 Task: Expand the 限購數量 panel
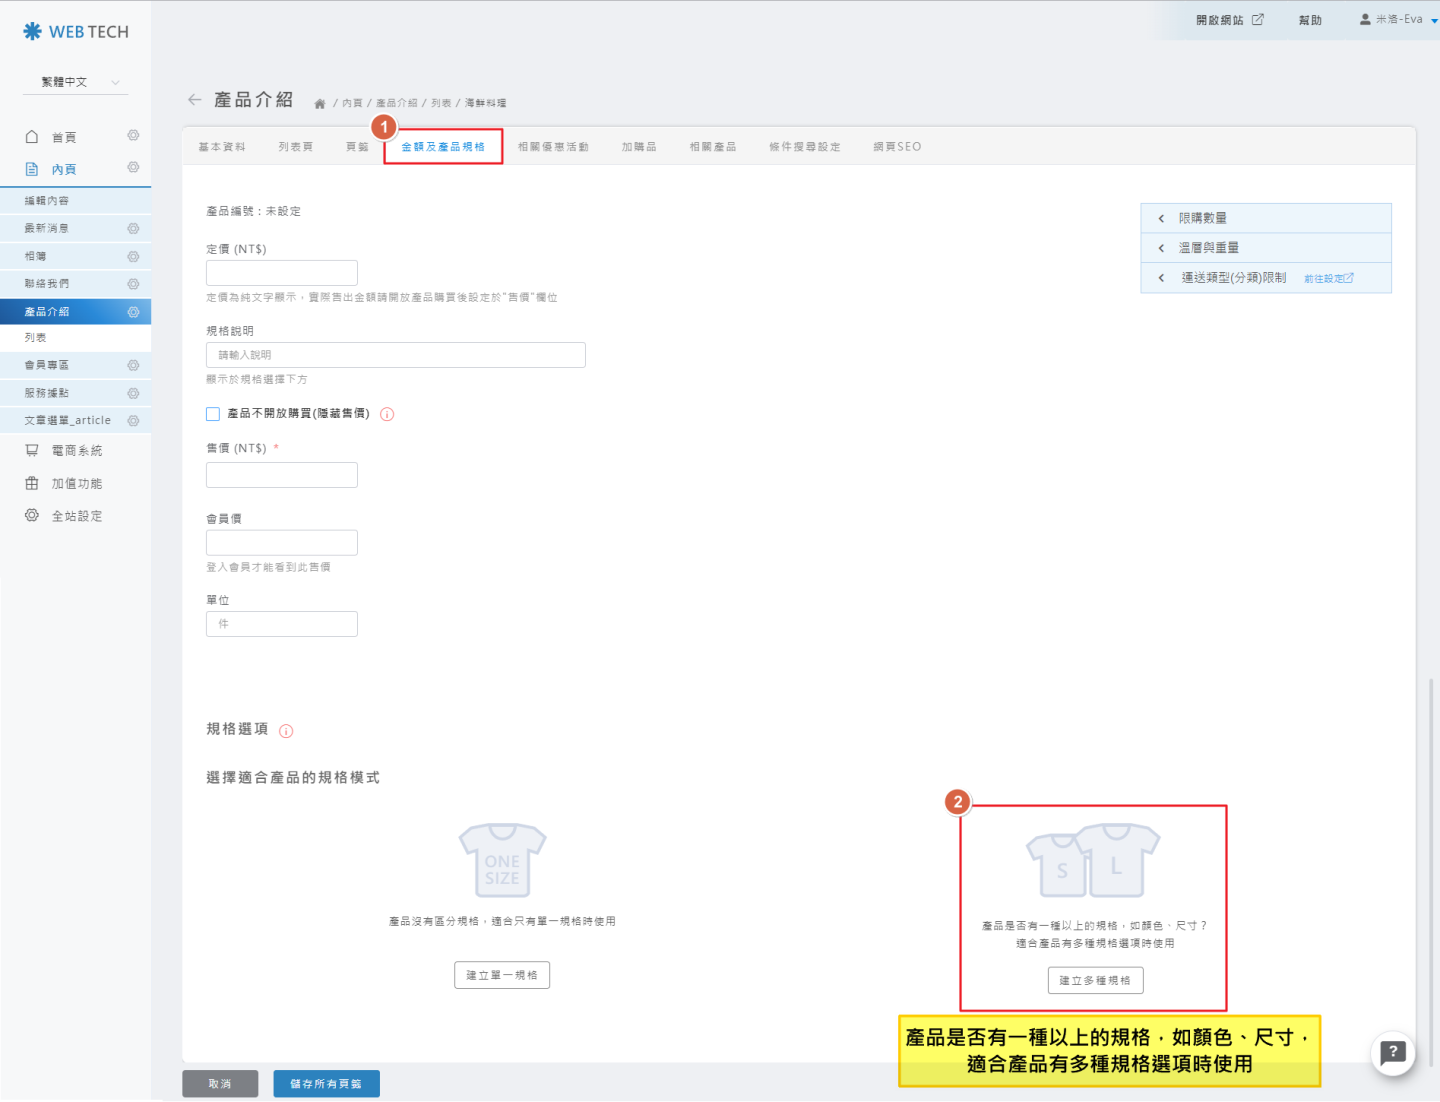pos(1265,218)
